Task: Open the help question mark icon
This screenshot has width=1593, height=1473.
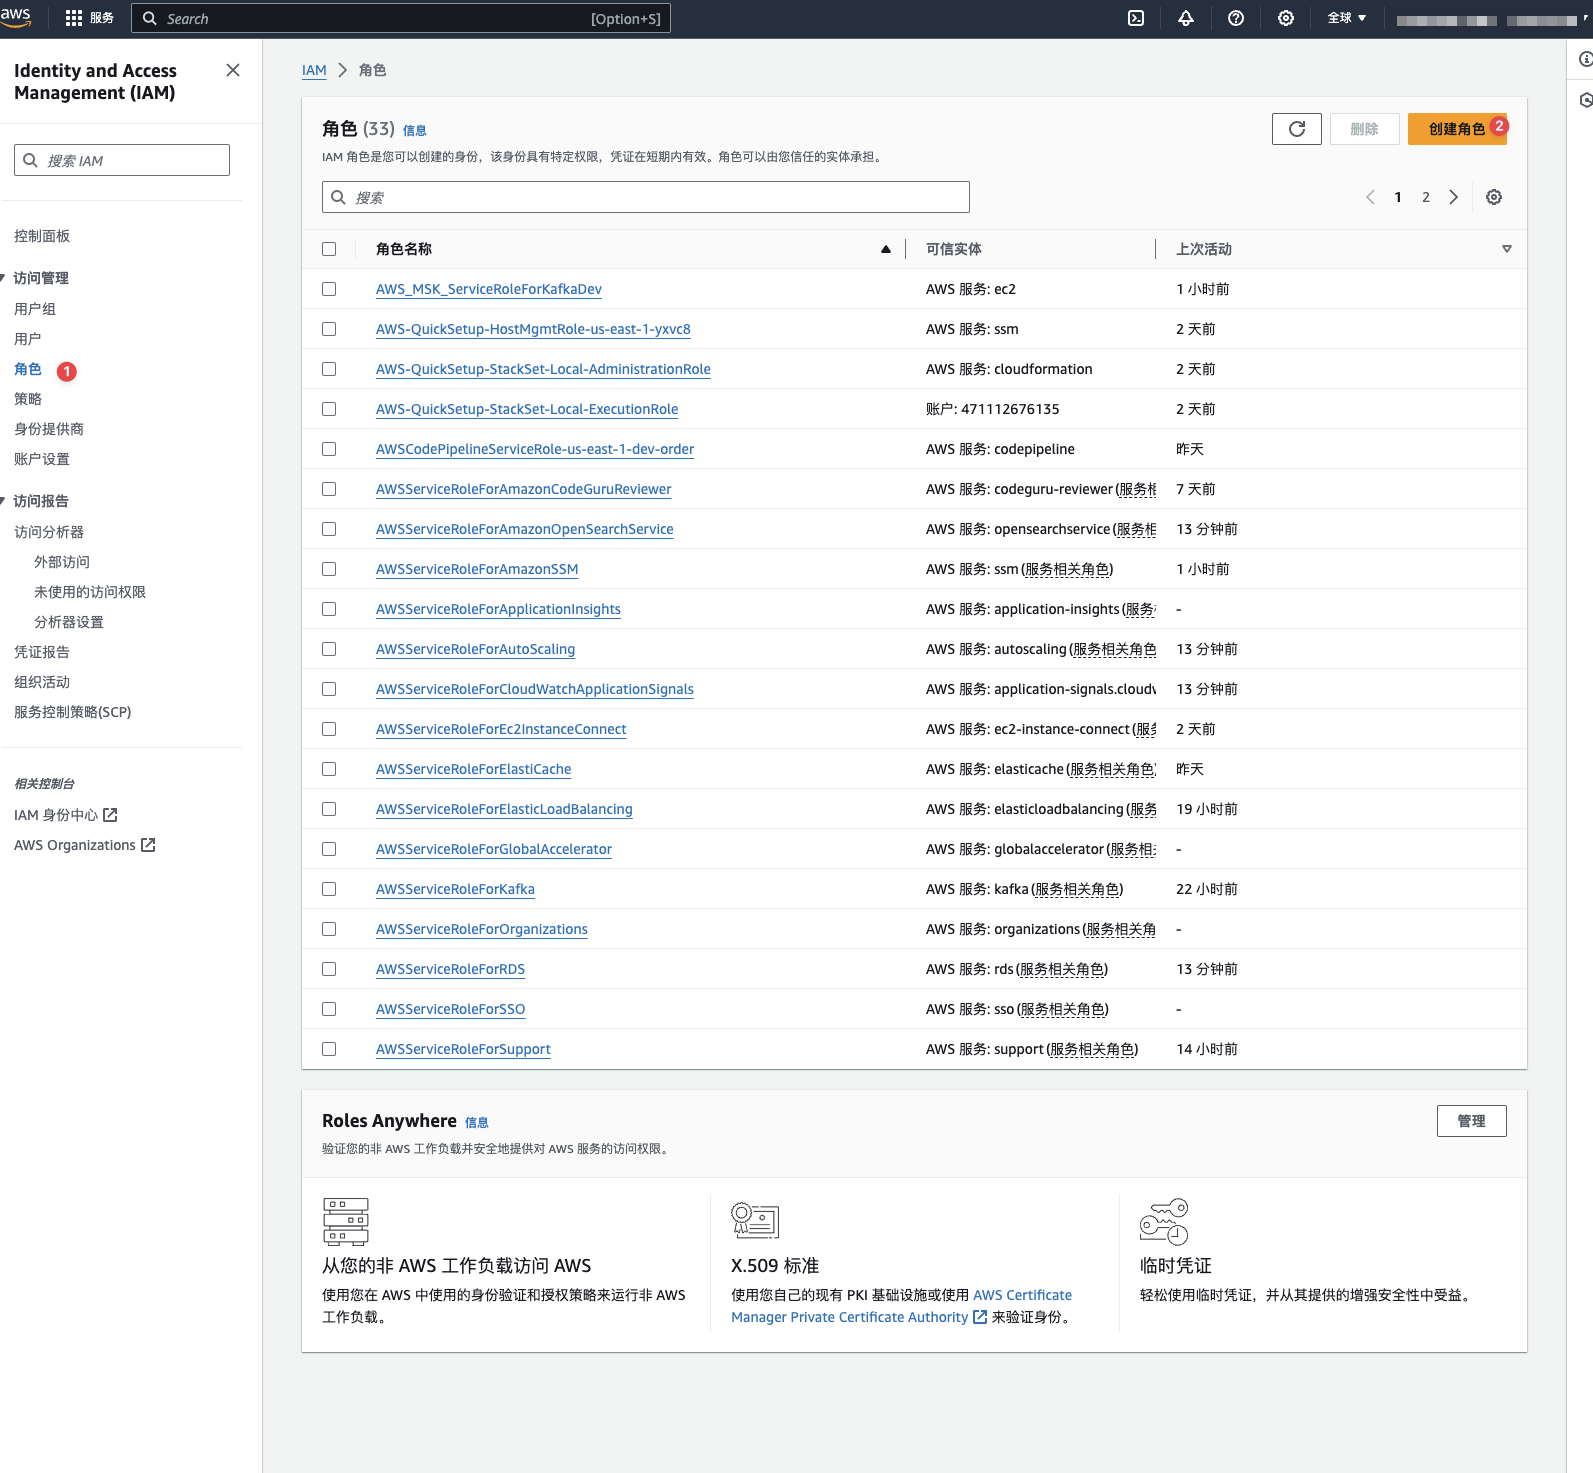Action: pos(1236,18)
